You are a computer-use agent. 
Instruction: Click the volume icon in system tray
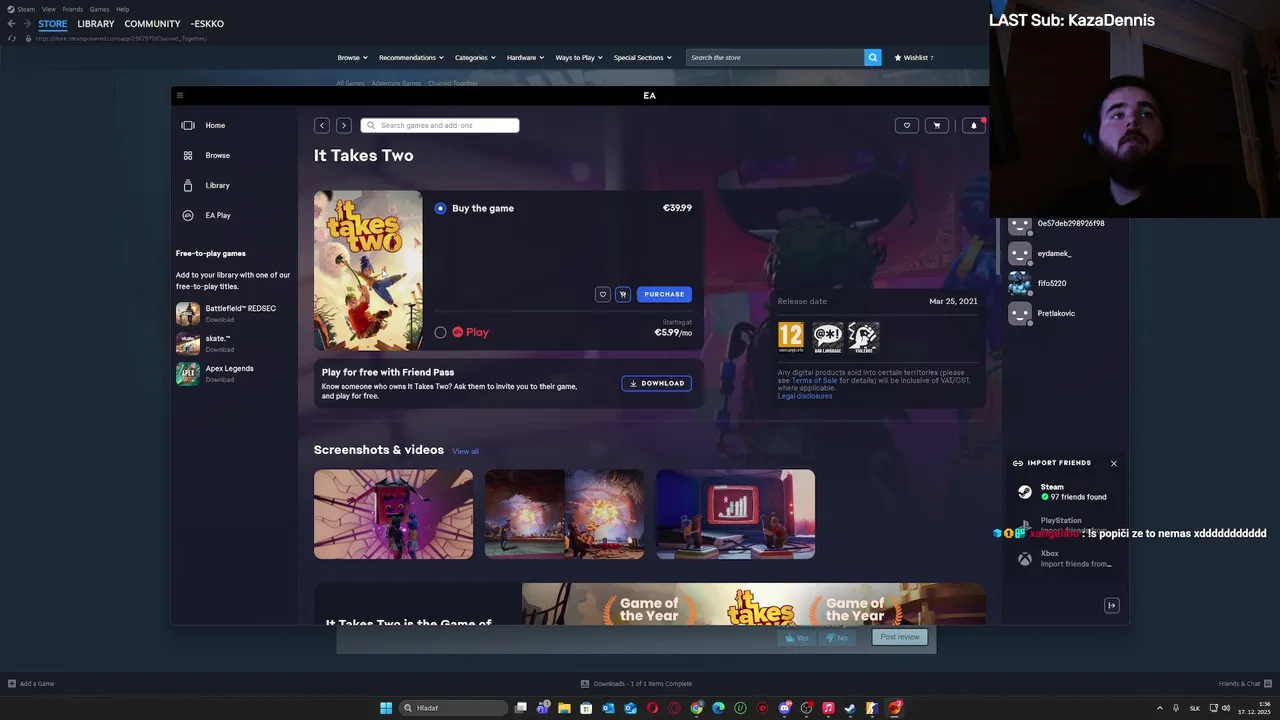[x=1226, y=708]
